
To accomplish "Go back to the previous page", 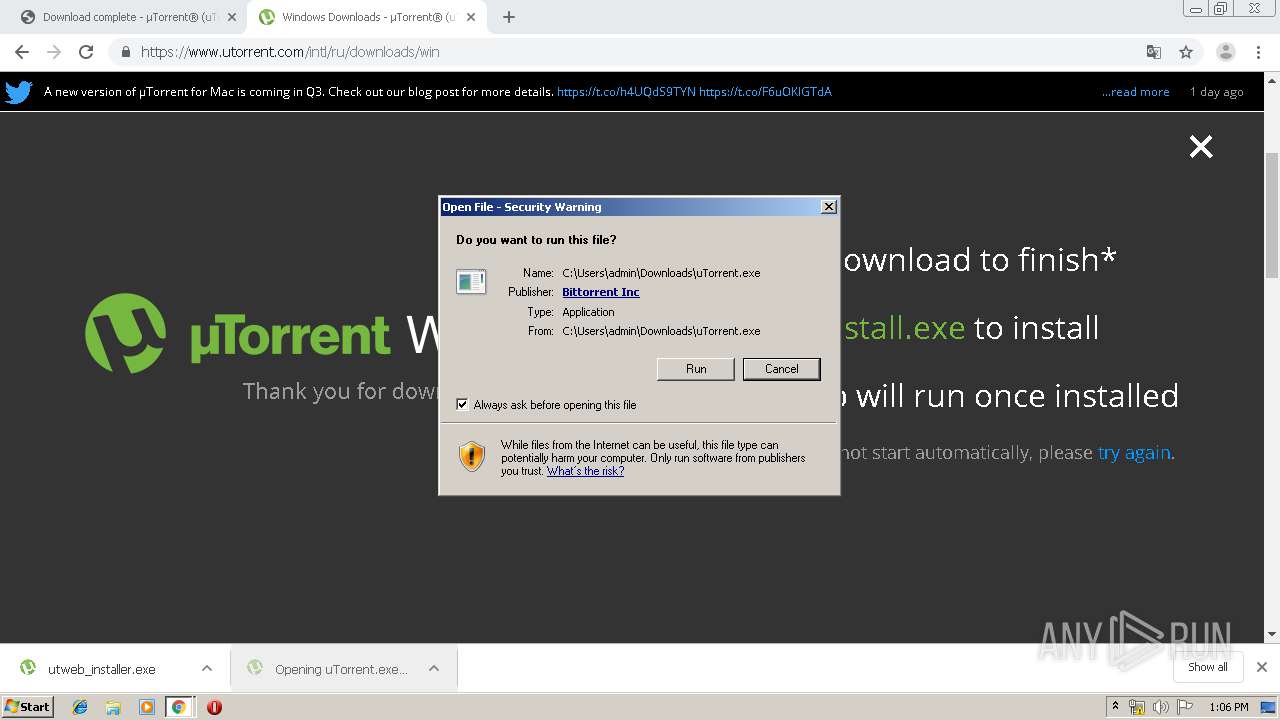I will tap(22, 52).
